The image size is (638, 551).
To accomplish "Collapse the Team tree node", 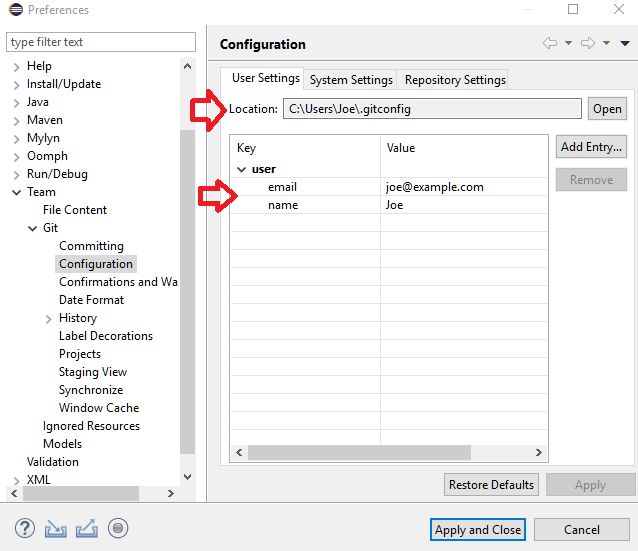I will tap(16, 192).
